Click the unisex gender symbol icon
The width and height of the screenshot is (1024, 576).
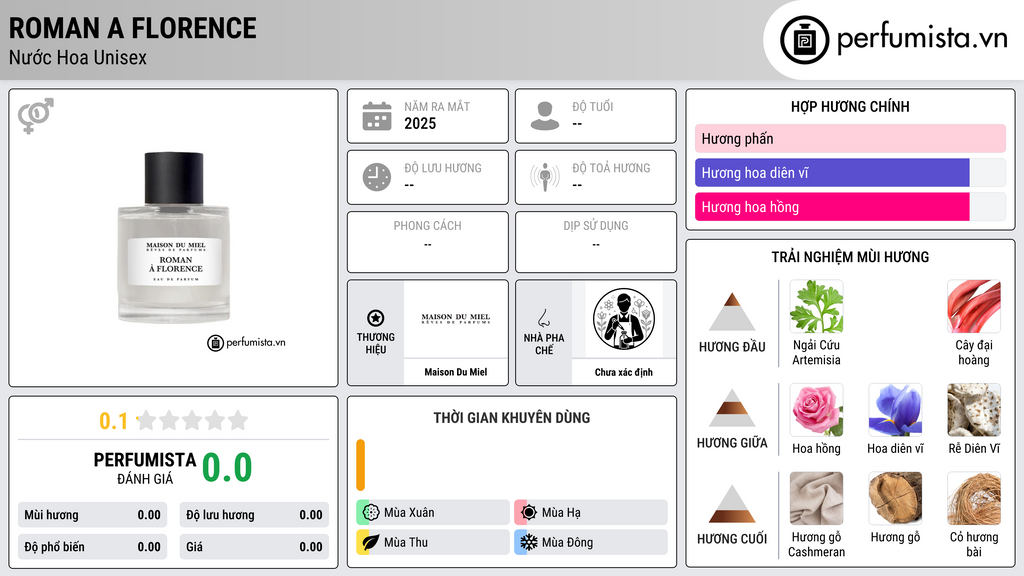pyautogui.click(x=36, y=116)
